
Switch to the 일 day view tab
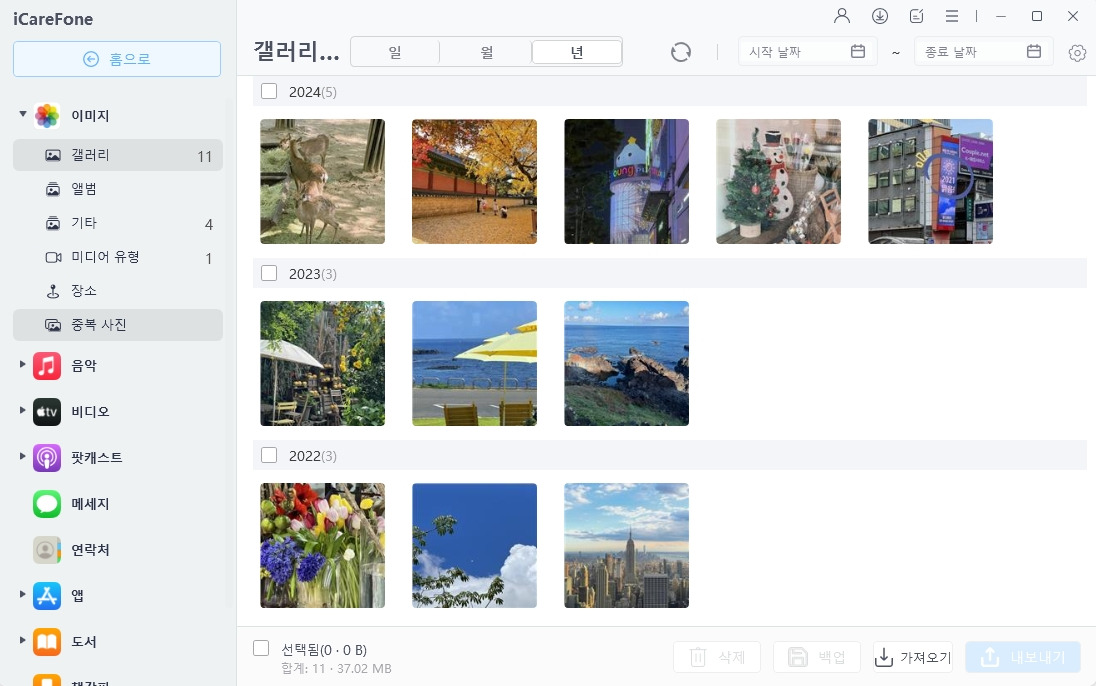[395, 52]
